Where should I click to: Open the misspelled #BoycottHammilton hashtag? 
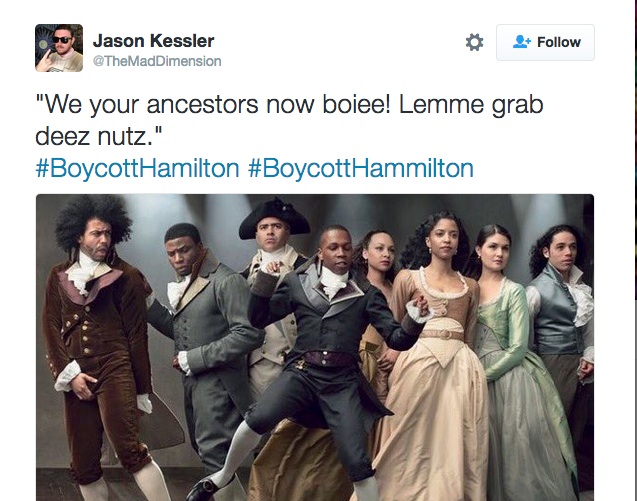click(361, 167)
